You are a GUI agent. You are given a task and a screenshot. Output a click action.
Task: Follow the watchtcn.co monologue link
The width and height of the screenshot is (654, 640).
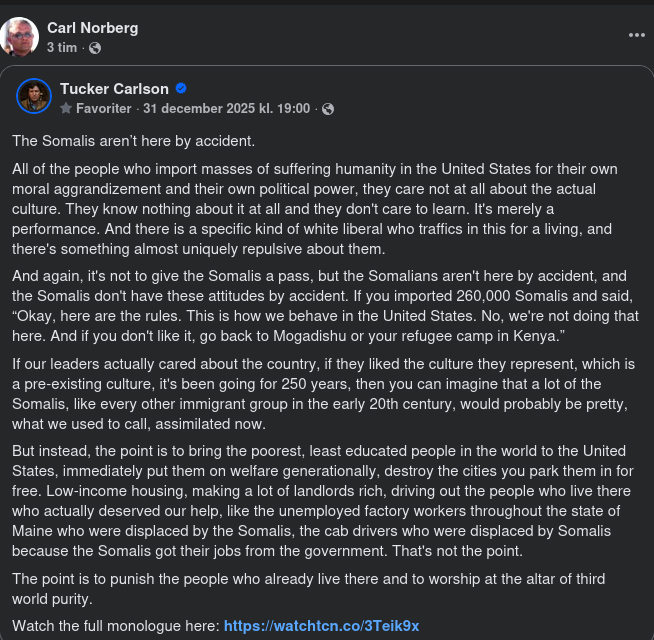click(321, 626)
